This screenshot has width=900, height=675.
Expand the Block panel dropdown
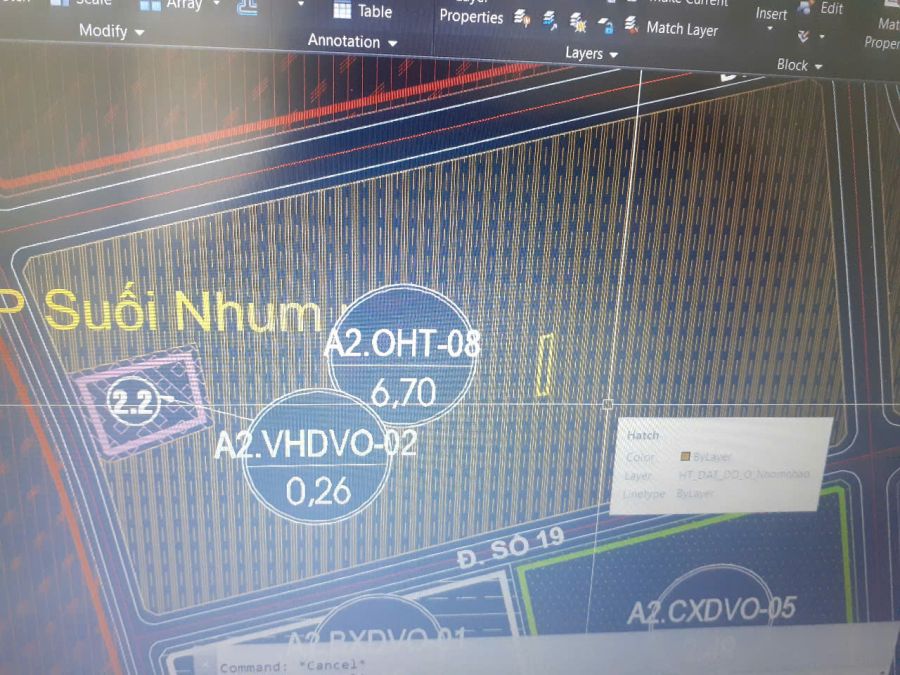coord(818,66)
